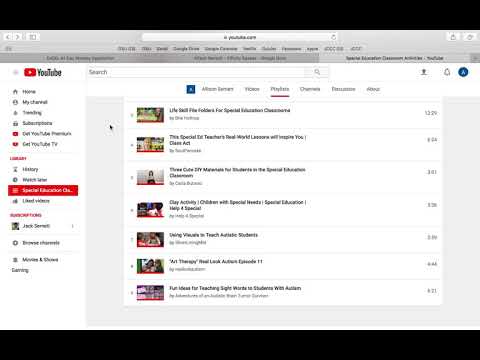Open the notifications bell
The height and width of the screenshot is (360, 480).
coord(447,72)
